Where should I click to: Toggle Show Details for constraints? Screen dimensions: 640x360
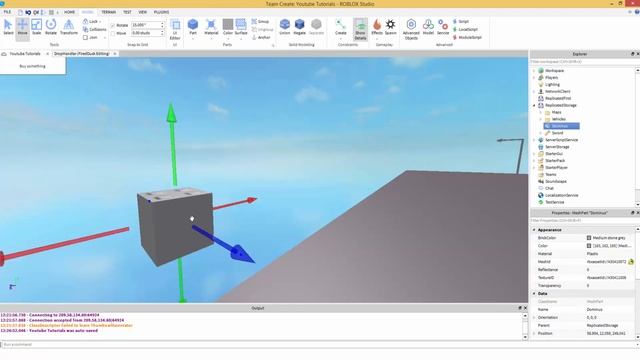tap(360, 29)
